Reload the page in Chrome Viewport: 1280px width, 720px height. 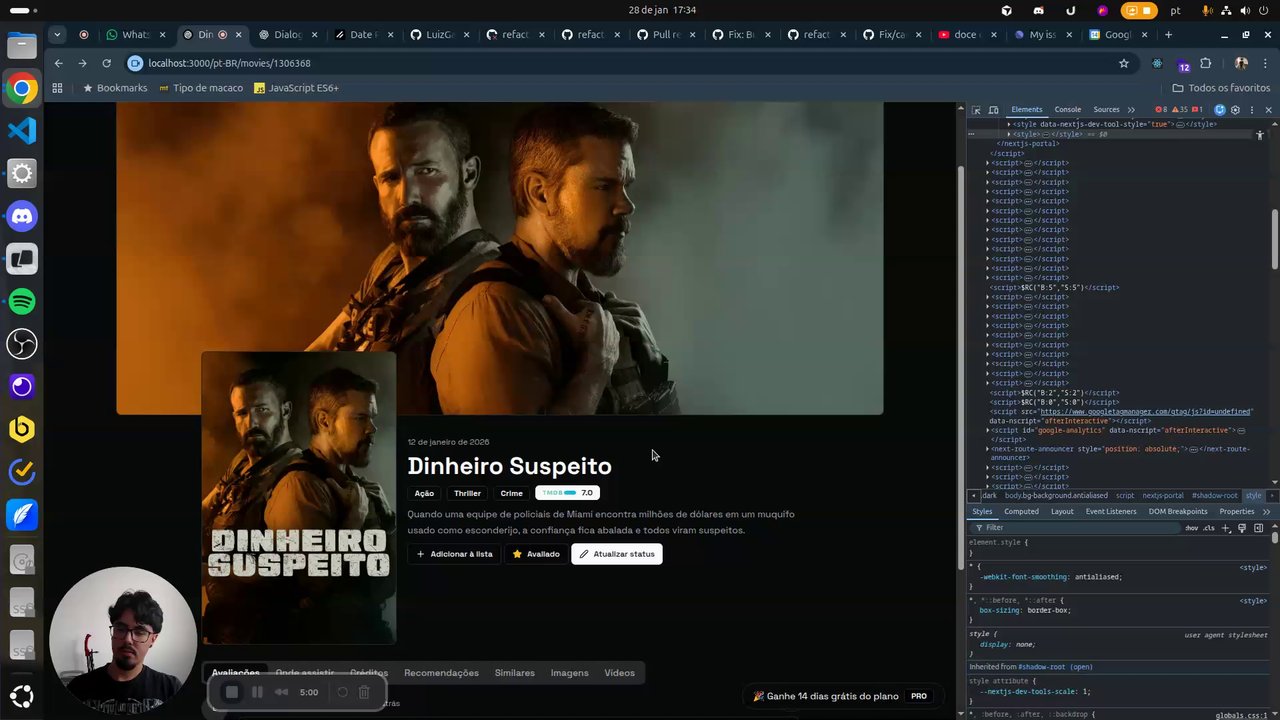pyautogui.click(x=106, y=63)
